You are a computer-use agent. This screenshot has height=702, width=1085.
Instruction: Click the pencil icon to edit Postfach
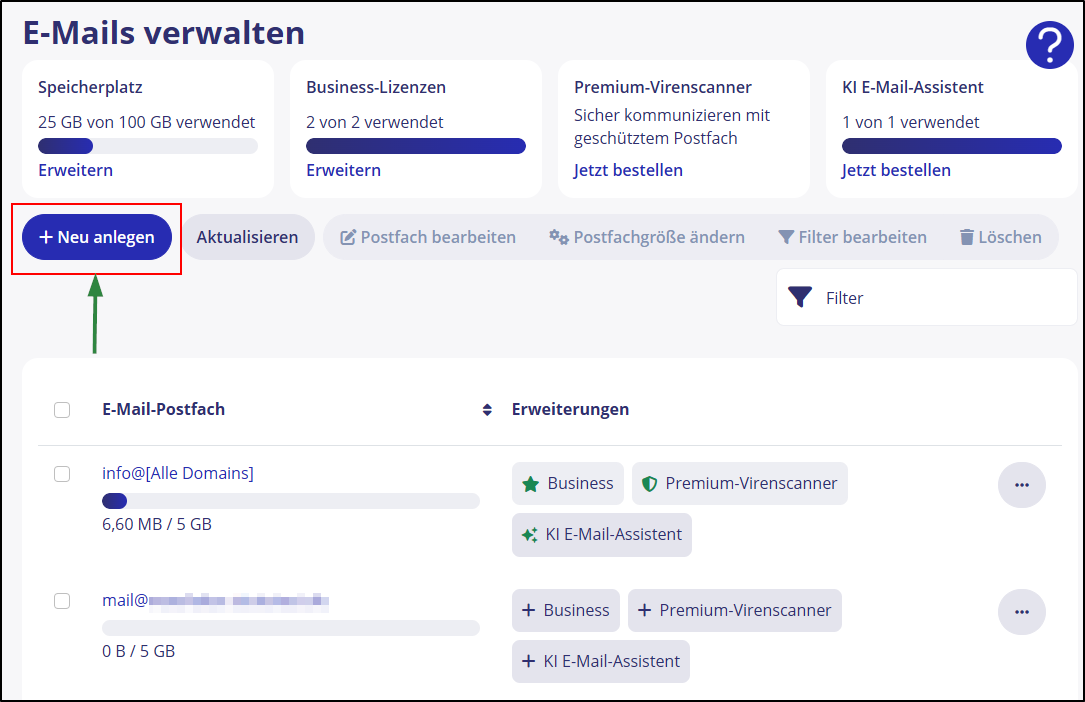(350, 236)
